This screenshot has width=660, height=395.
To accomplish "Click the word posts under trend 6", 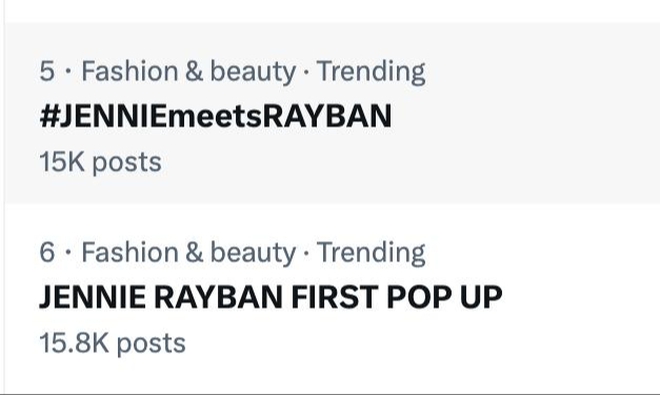I will tap(151, 344).
